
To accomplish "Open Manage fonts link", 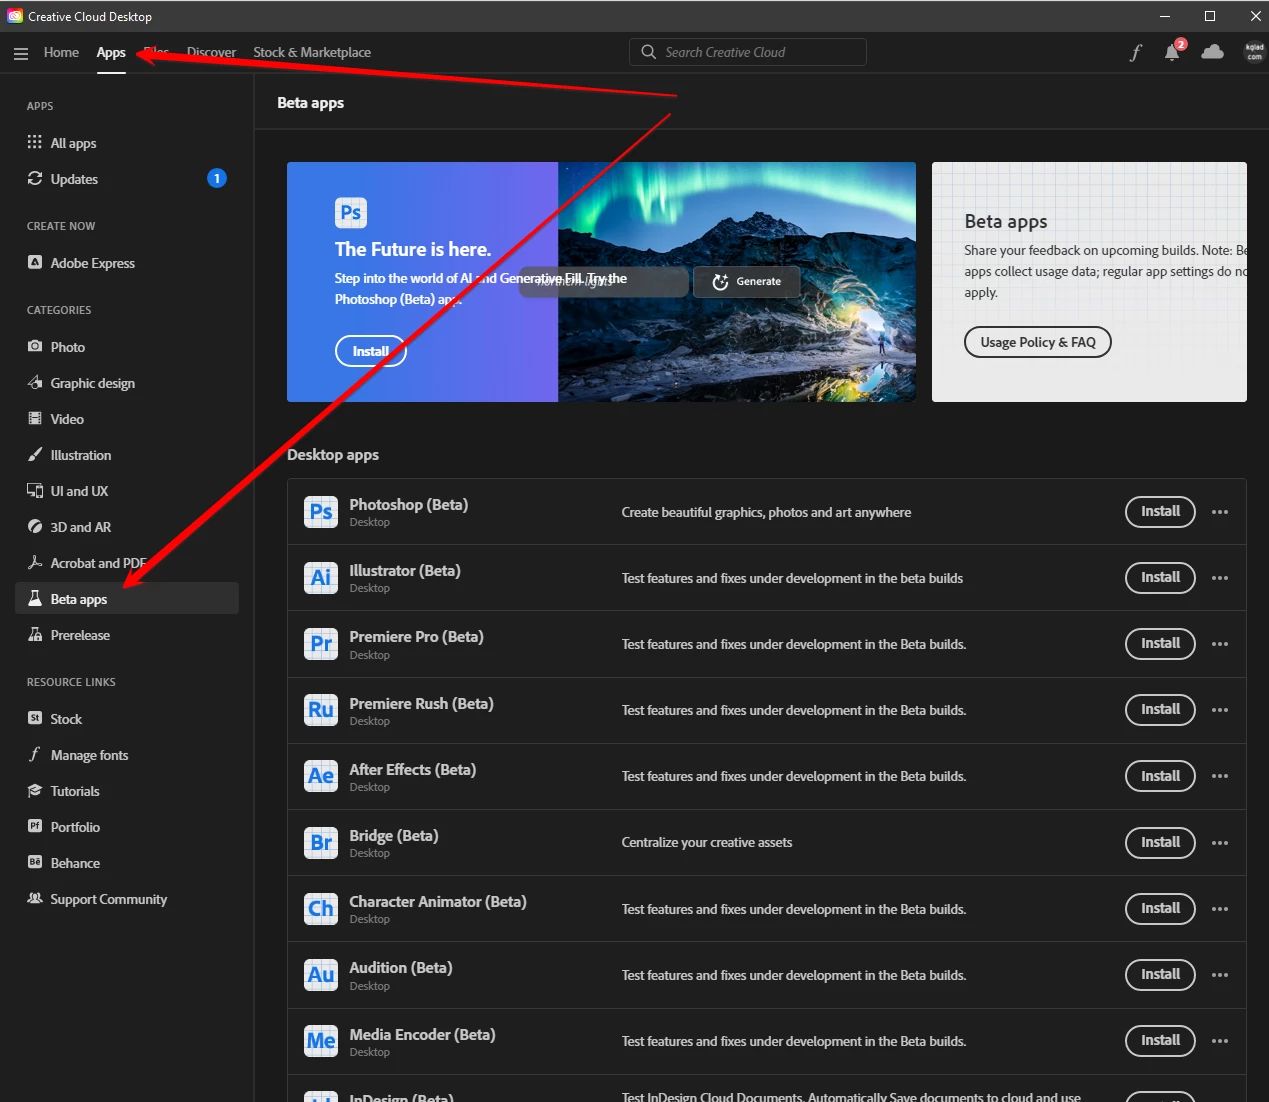I will point(127,755).
